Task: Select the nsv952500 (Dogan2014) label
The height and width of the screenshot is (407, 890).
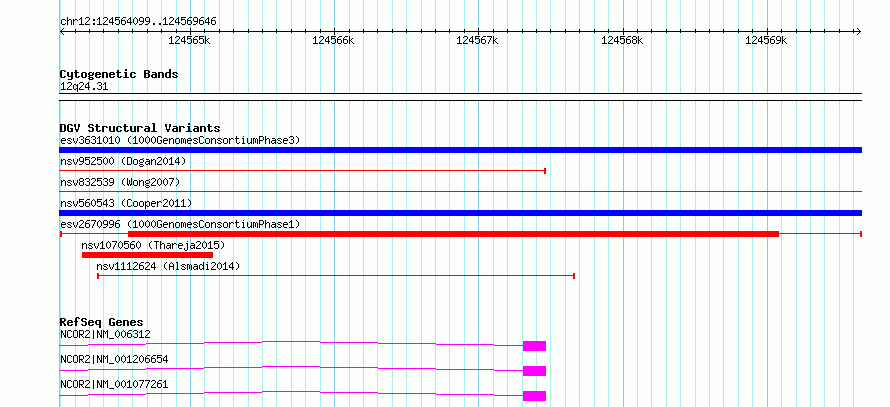Action: click(x=123, y=161)
